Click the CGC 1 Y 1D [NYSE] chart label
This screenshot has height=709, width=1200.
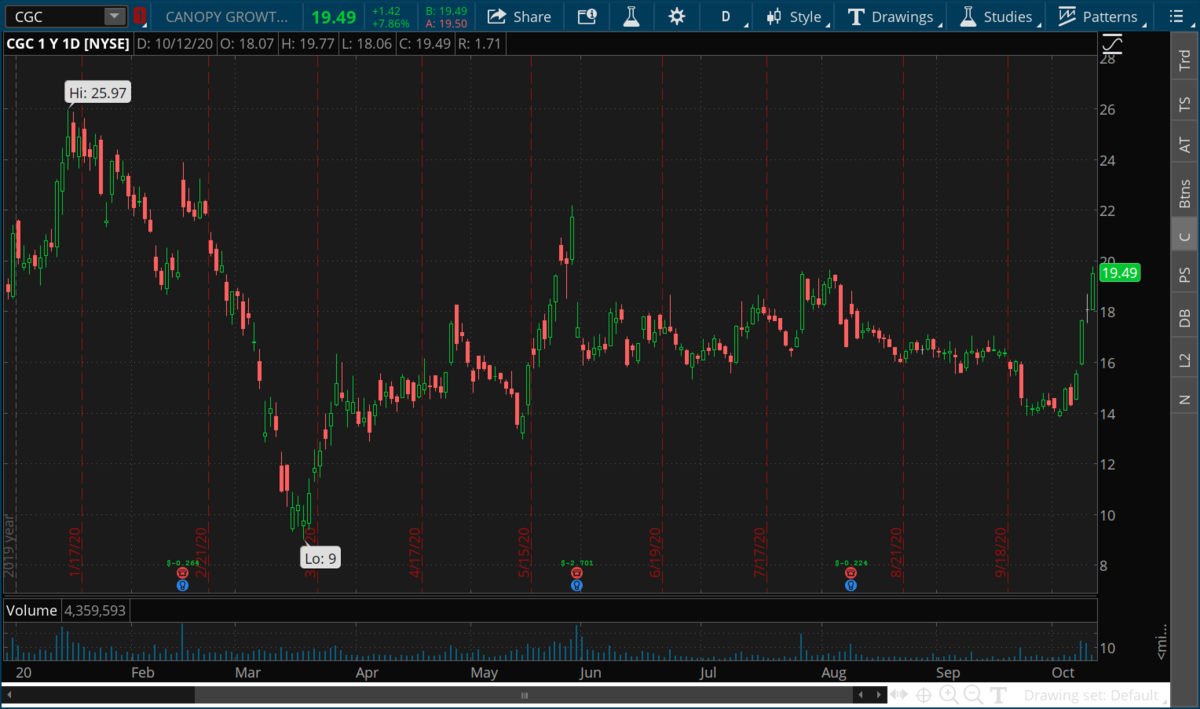coord(68,44)
